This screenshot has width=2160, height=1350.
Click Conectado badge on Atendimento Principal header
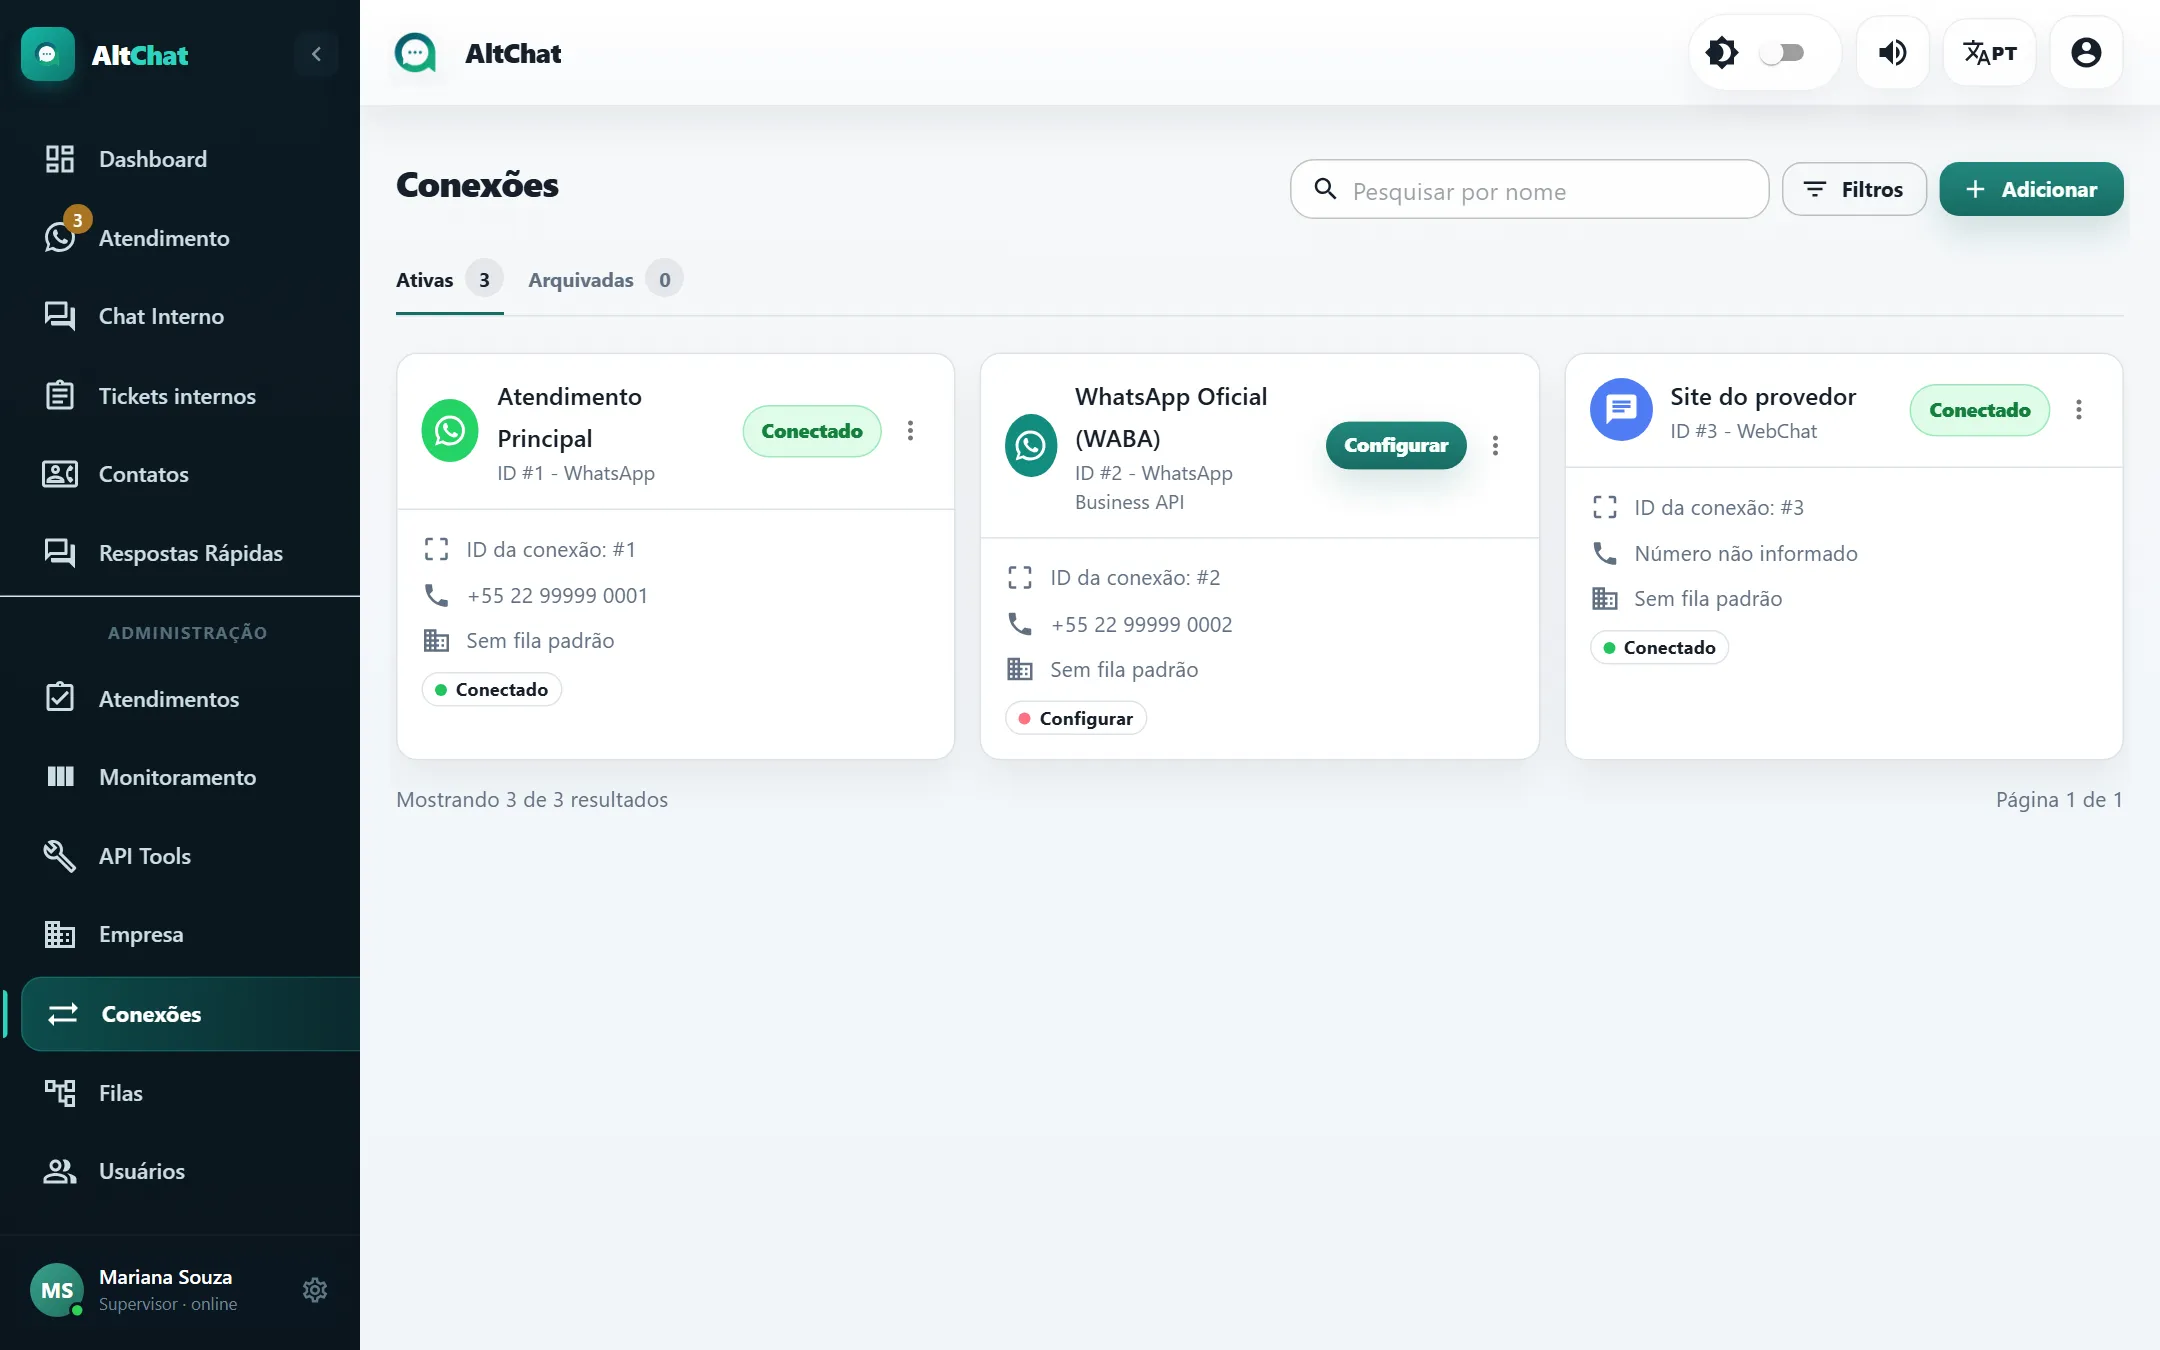tap(812, 431)
